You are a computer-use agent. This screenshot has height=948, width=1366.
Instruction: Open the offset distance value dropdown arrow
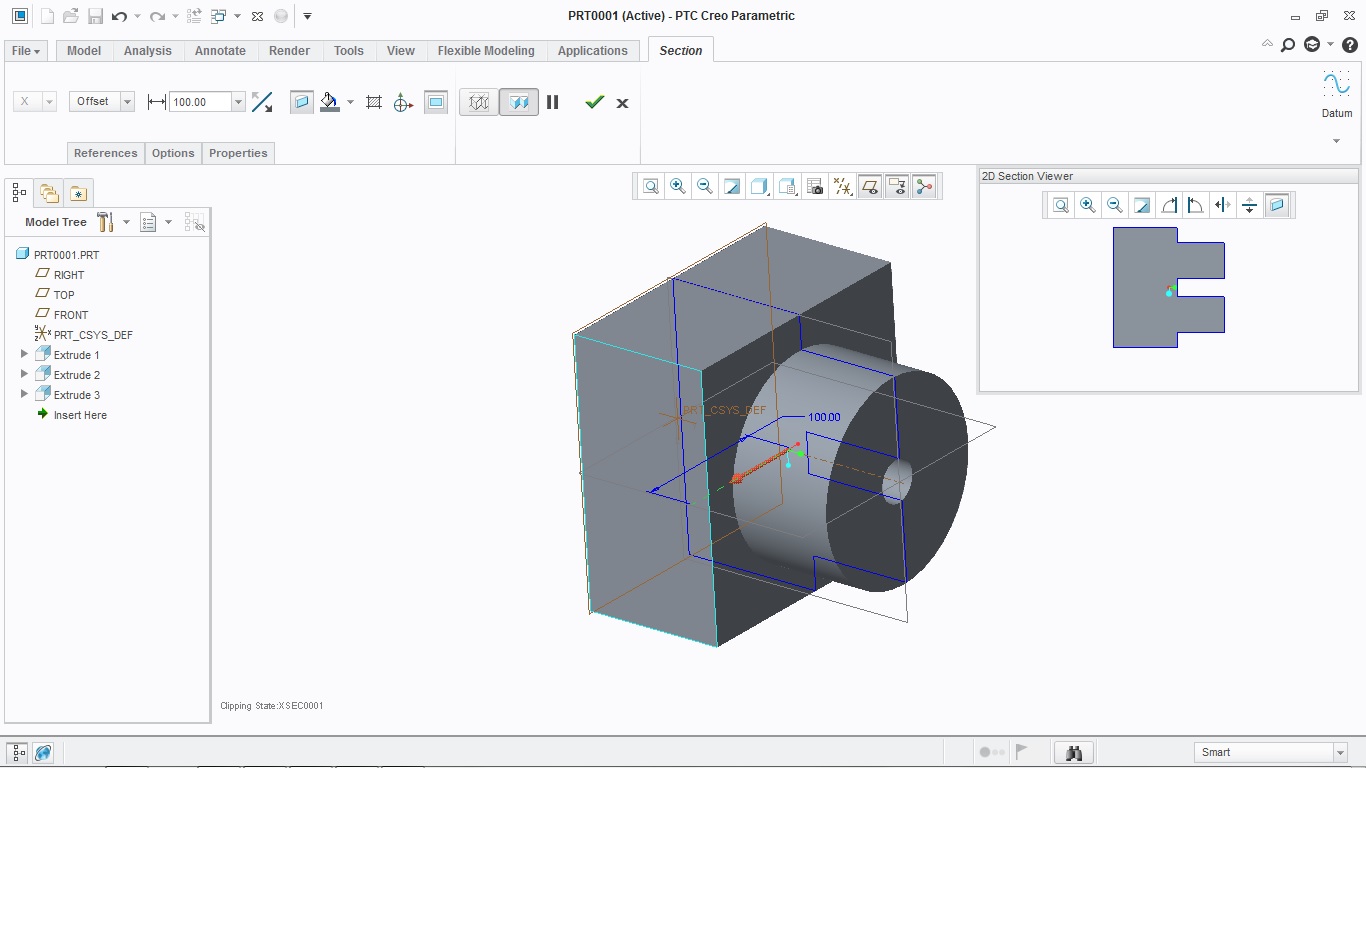238,102
